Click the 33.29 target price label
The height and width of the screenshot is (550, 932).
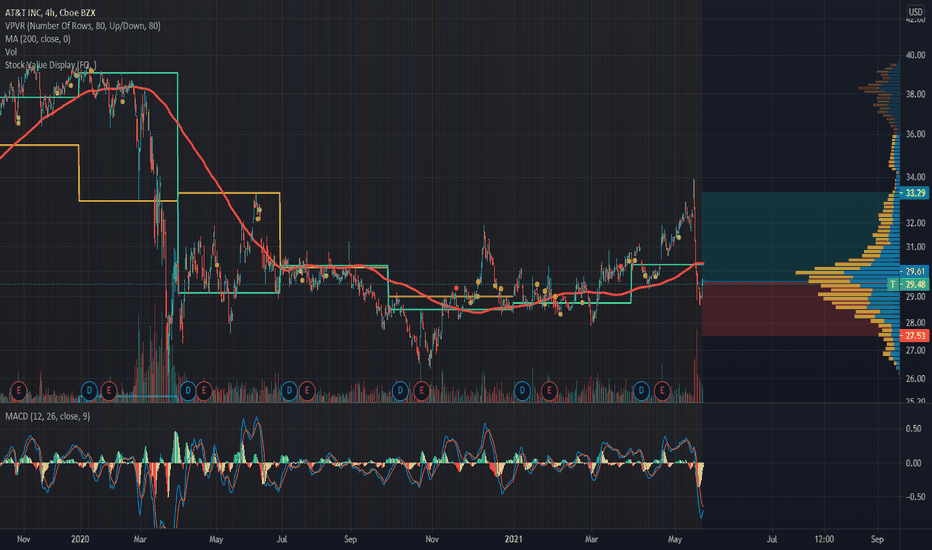tap(915, 193)
